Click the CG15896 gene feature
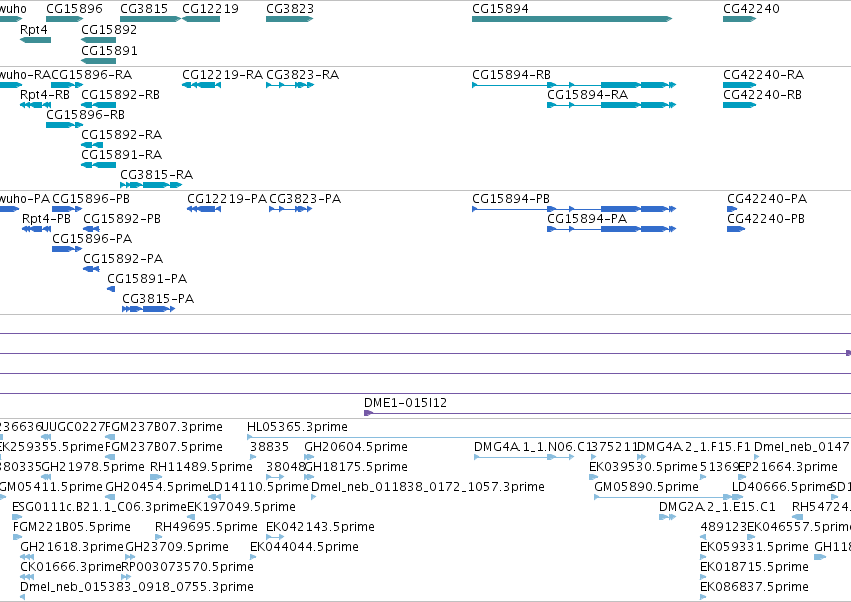 pyautogui.click(x=65, y=19)
